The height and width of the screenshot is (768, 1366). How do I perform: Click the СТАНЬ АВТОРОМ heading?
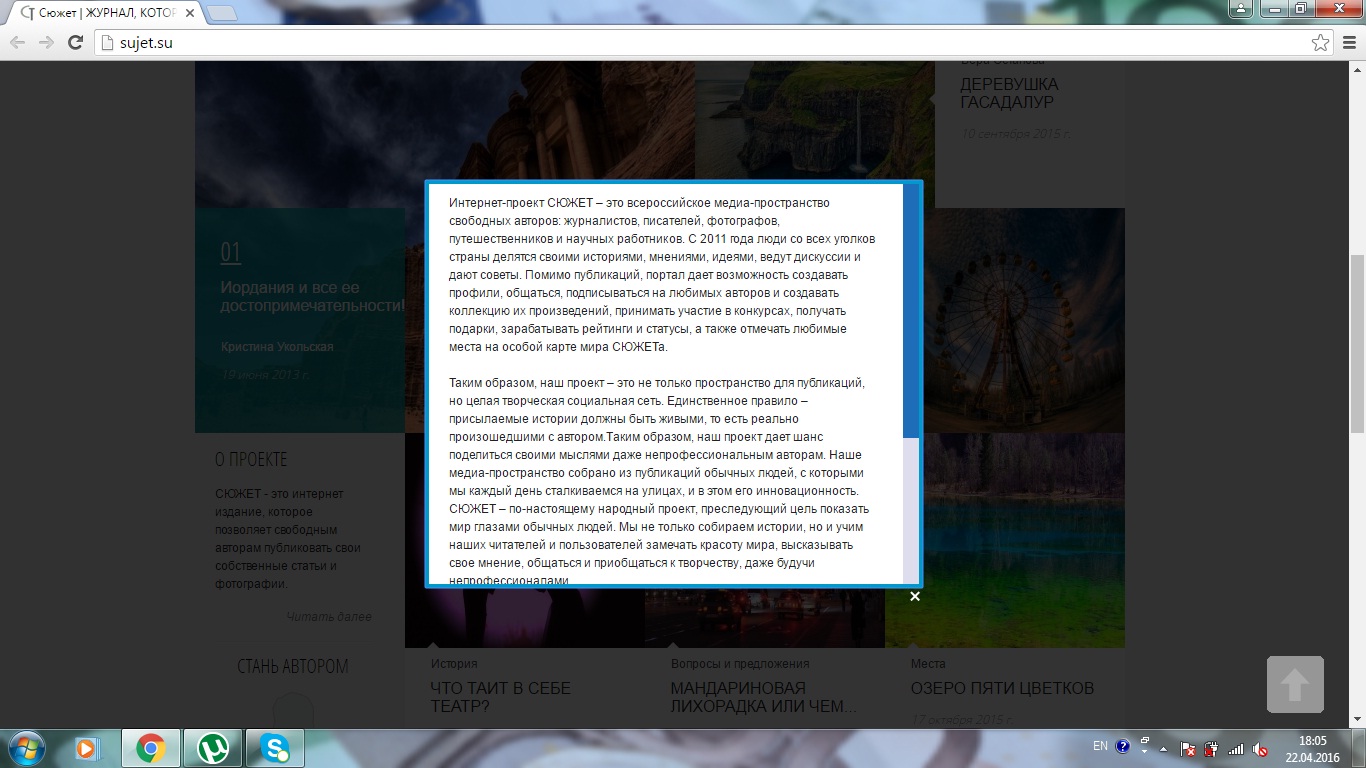point(292,666)
